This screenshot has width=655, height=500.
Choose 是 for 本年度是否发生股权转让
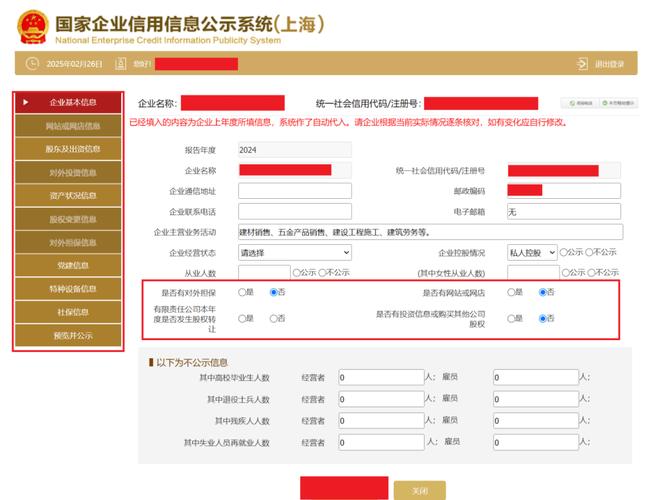tap(242, 319)
